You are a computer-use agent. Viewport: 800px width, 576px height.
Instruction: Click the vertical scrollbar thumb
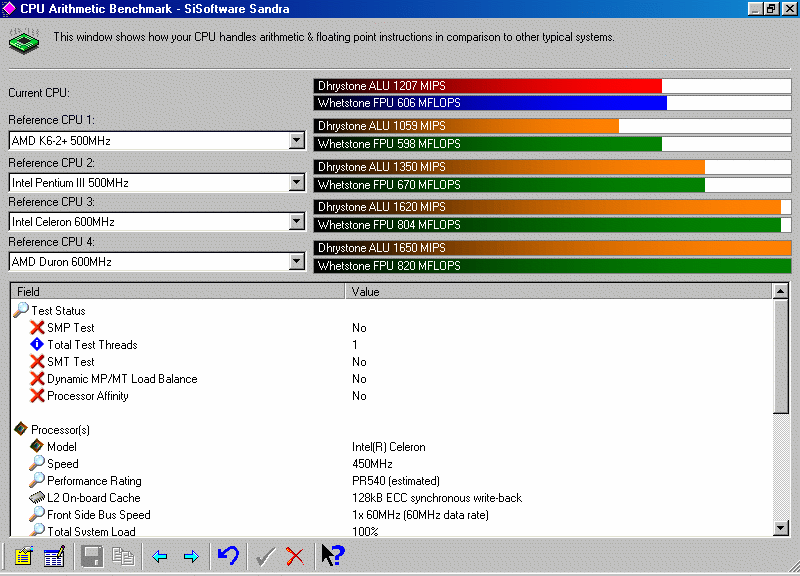pos(781,356)
